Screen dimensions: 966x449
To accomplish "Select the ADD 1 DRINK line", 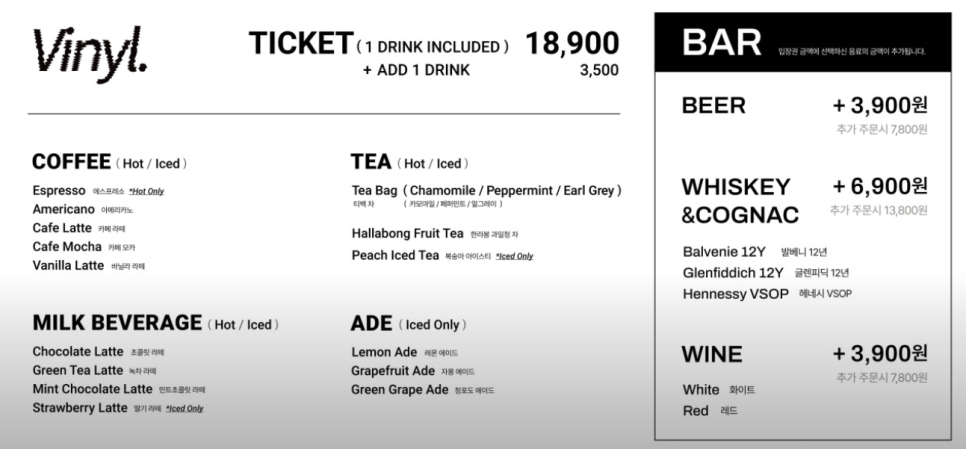I will (416, 70).
